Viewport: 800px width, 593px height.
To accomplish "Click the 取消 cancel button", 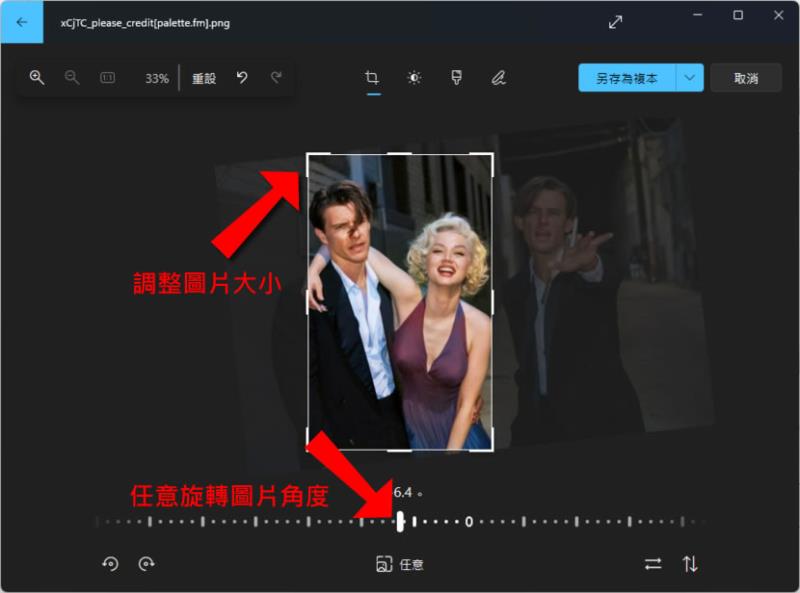I will pos(745,78).
